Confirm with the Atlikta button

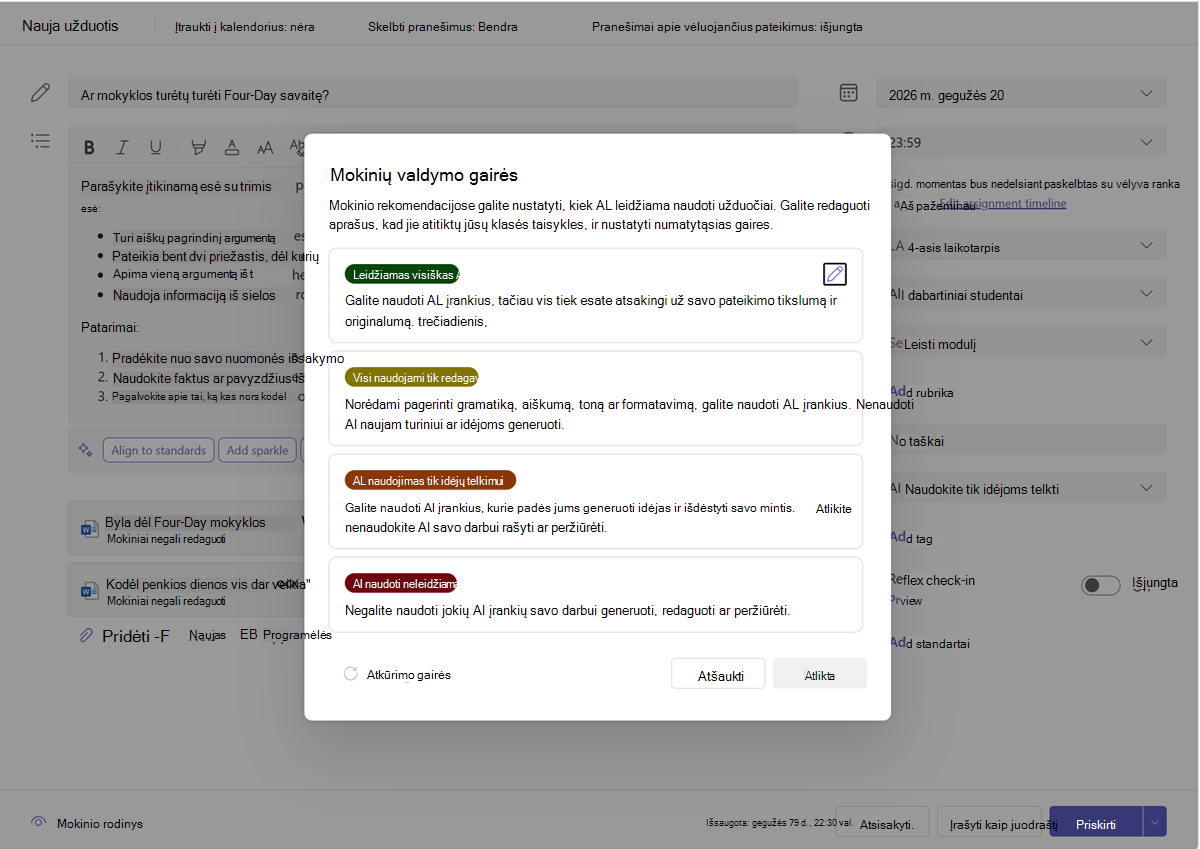click(x=820, y=675)
